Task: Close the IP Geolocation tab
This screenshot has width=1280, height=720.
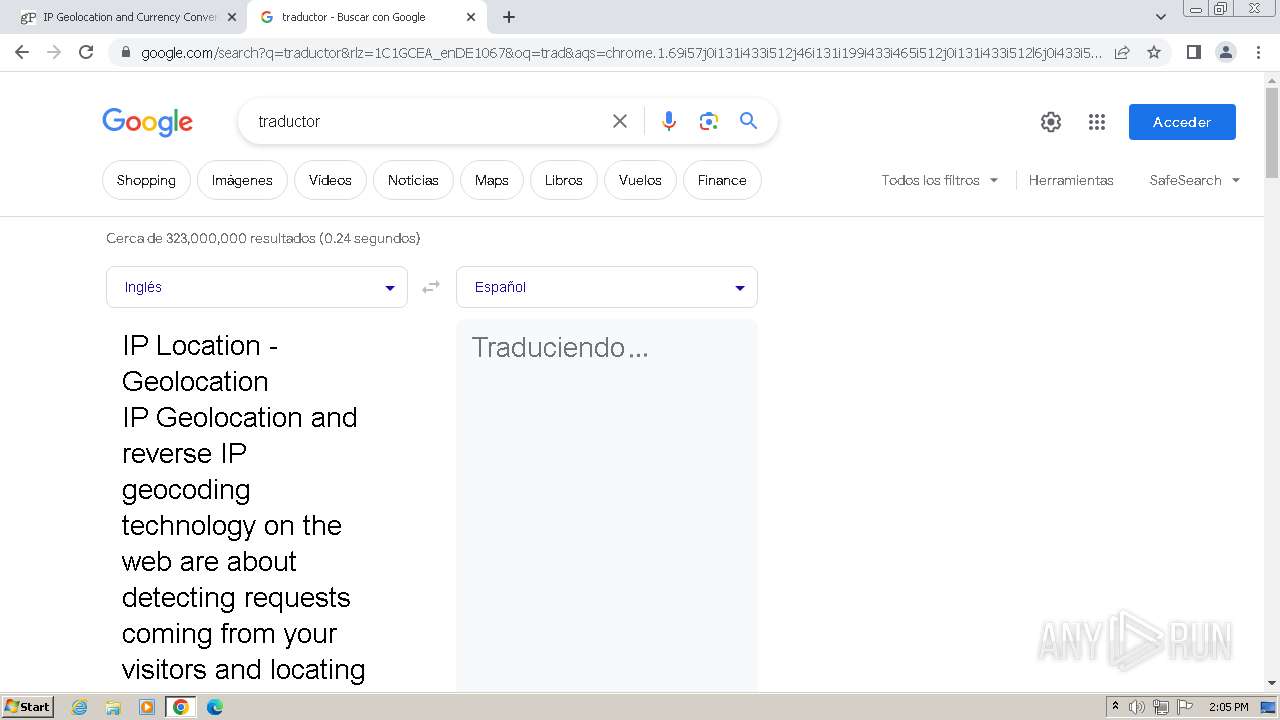Action: 231,17
